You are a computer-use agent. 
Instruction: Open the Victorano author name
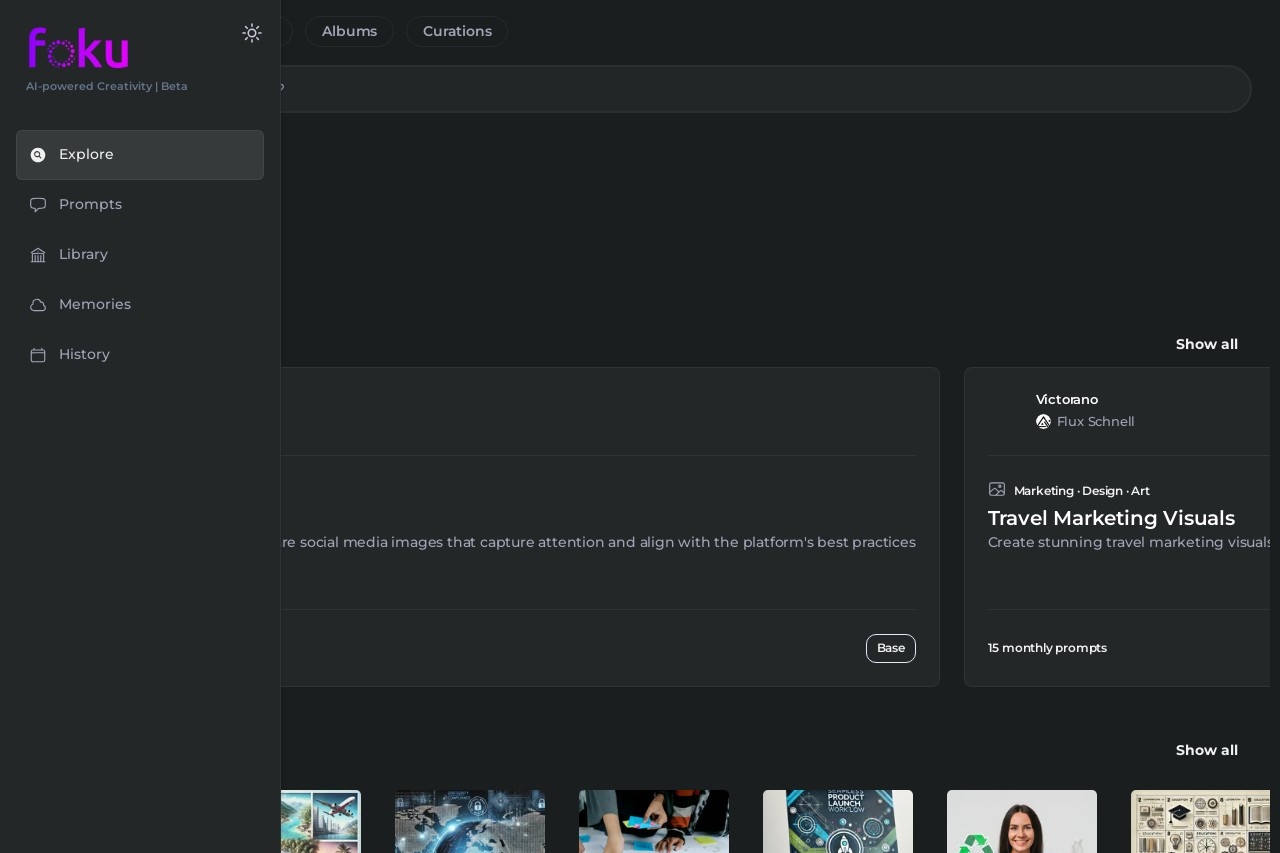click(x=1067, y=399)
